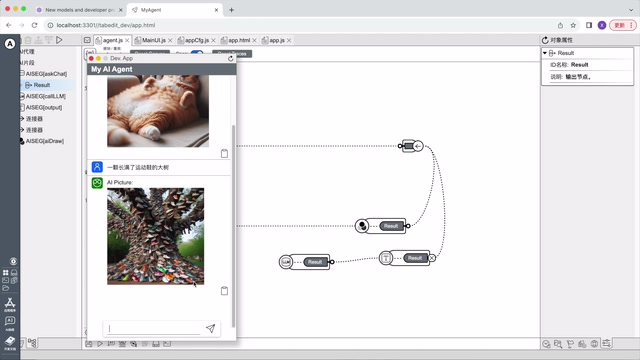
Task: Click the globe icon at properties panel bottom
Action: coord(594,344)
